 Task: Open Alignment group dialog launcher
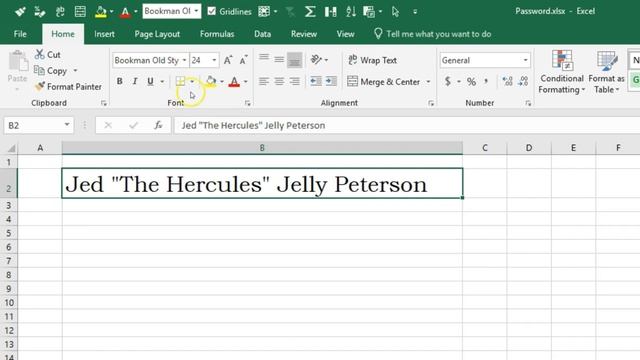431,103
